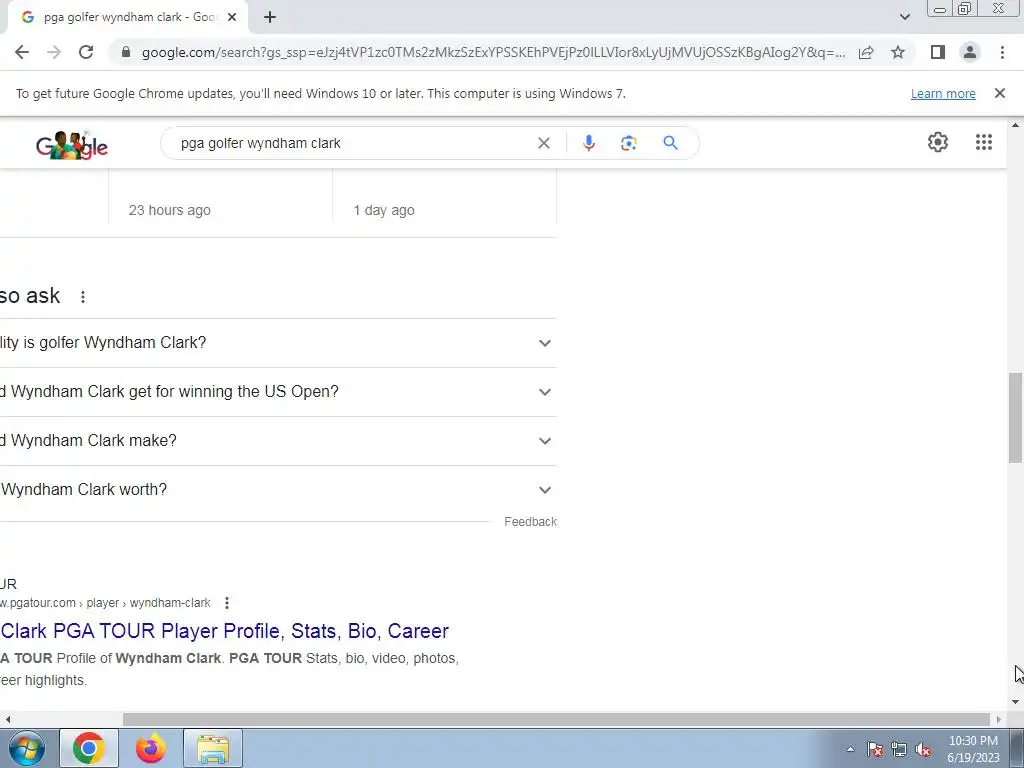Viewport: 1024px width, 768px height.
Task: Open options next to People also ask
Action: pos(83,297)
